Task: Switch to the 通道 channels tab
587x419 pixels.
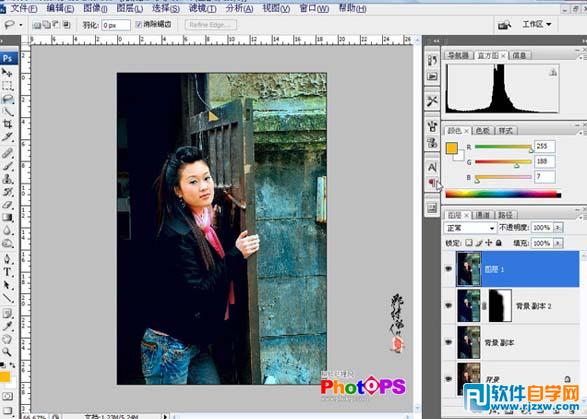Action: tap(483, 215)
